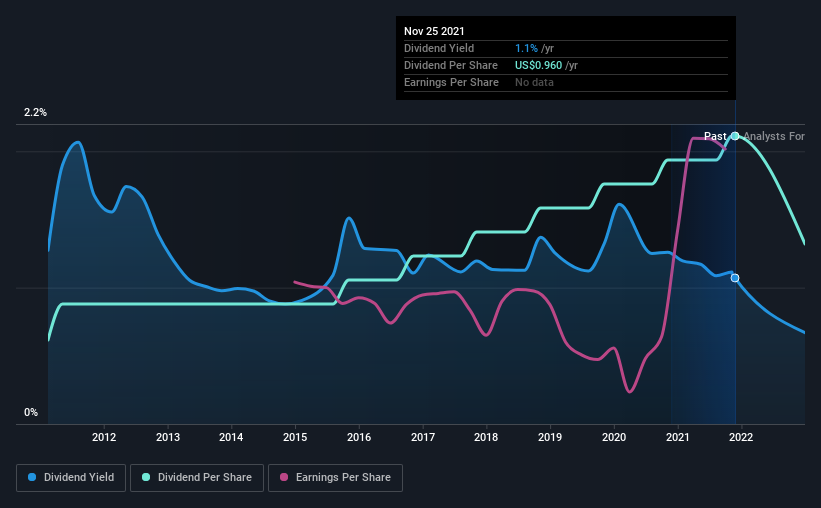This screenshot has width=821, height=508.
Task: Click the 'Analysts For' forecast label
Action: [x=774, y=136]
